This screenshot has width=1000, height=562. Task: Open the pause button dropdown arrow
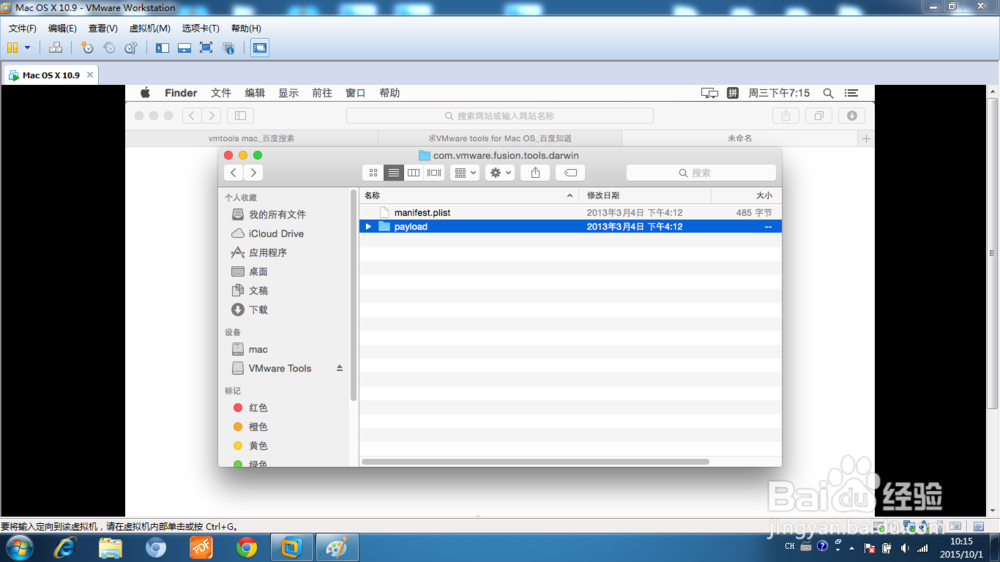27,48
